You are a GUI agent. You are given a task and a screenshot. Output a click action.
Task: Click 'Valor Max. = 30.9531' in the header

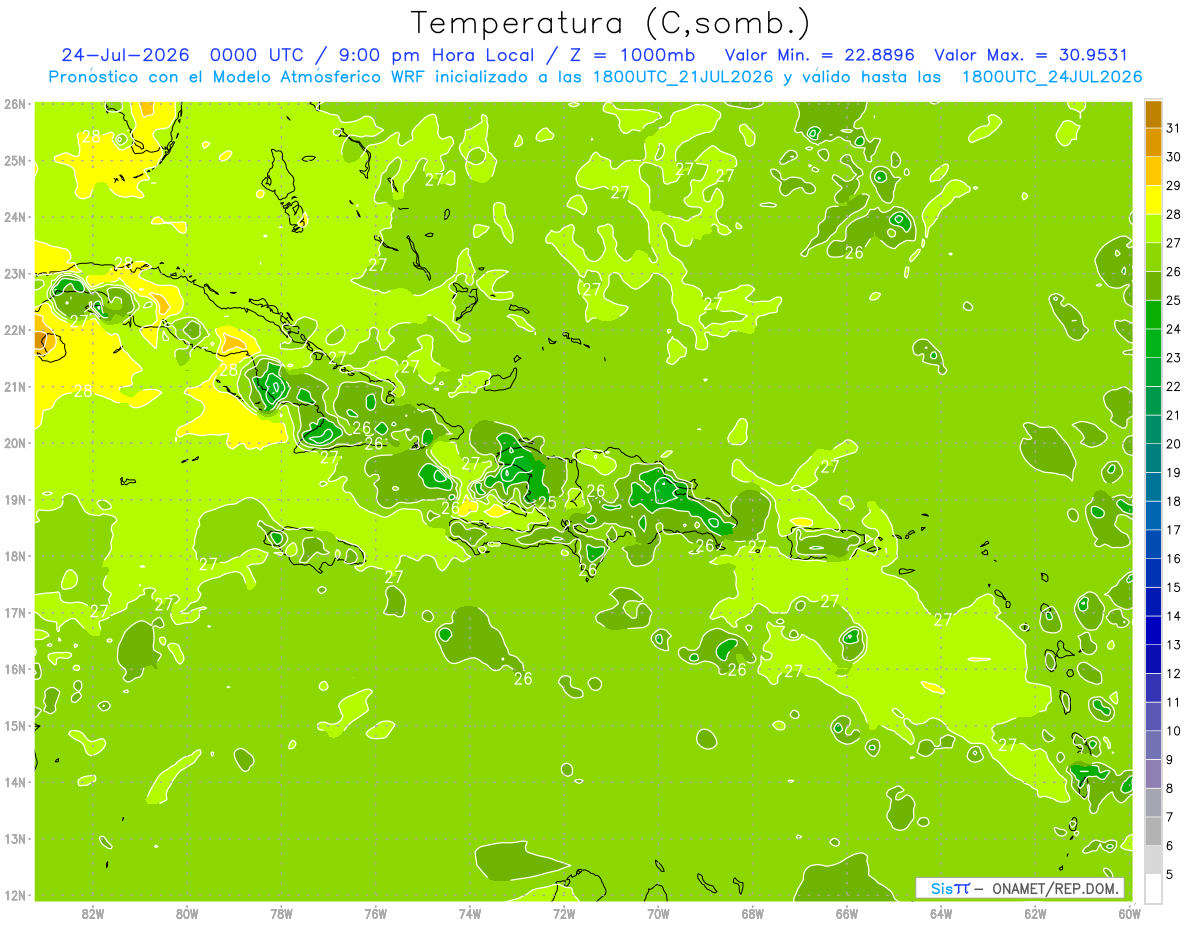coord(1031,55)
